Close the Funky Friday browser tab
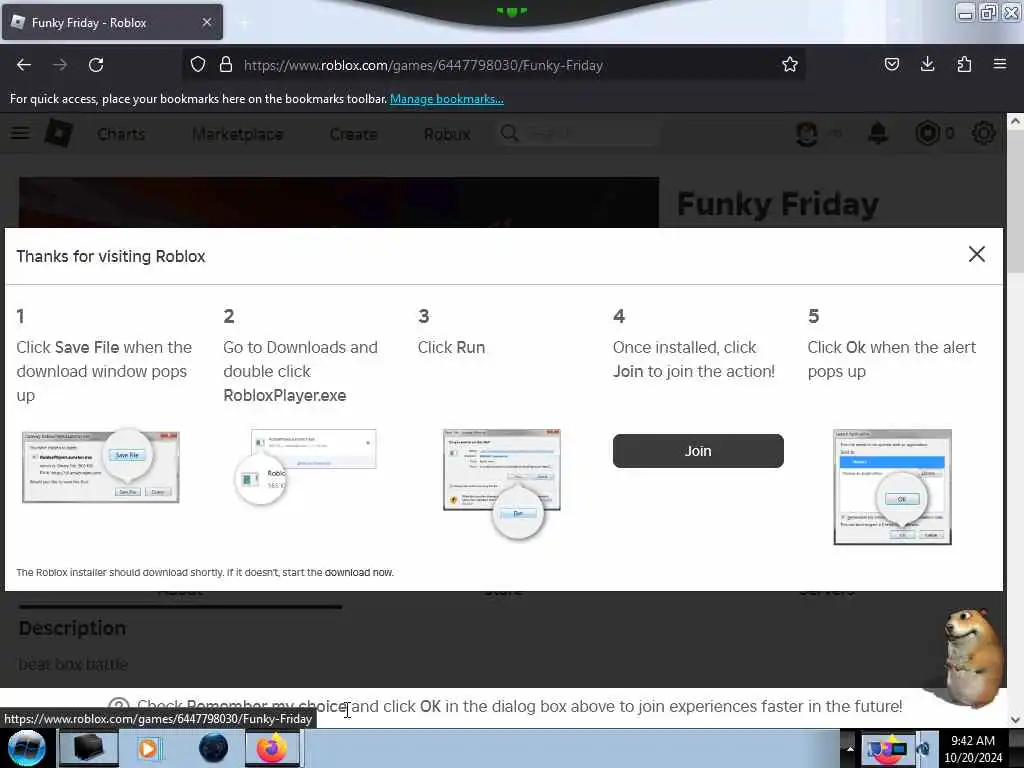Viewport: 1024px width, 768px height. (207, 22)
